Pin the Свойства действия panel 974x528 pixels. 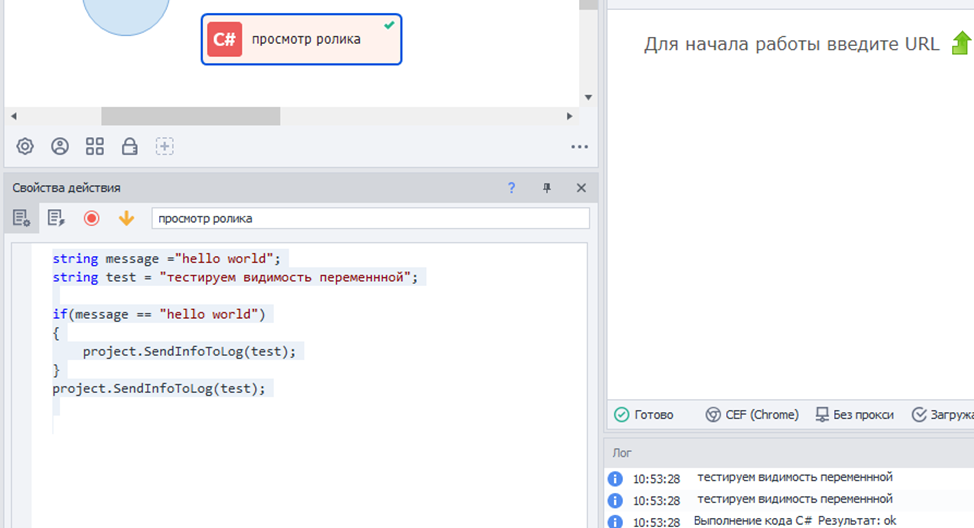click(x=547, y=188)
